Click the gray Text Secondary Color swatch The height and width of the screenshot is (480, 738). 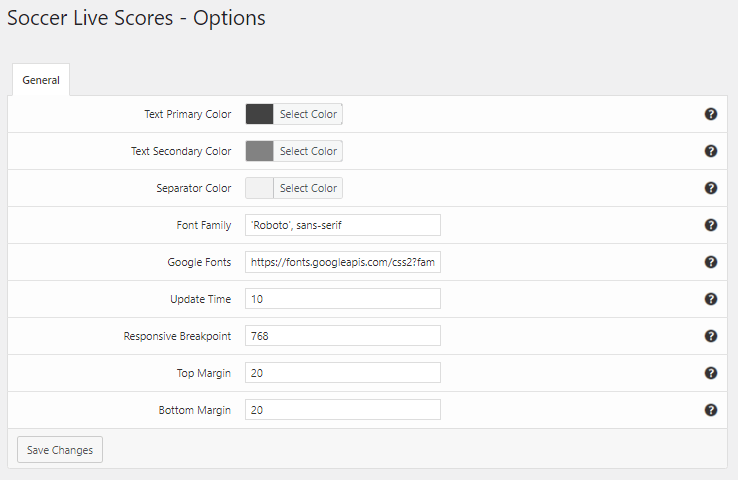(260, 151)
